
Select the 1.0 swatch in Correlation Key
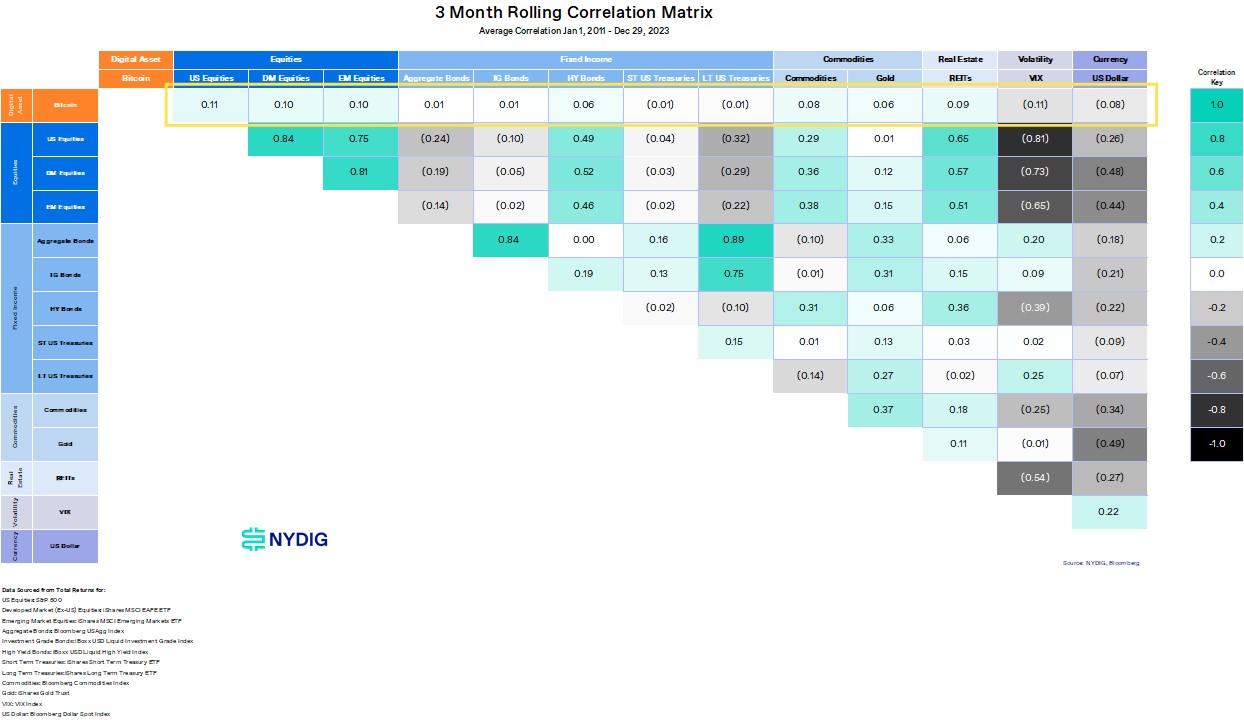(1216, 105)
